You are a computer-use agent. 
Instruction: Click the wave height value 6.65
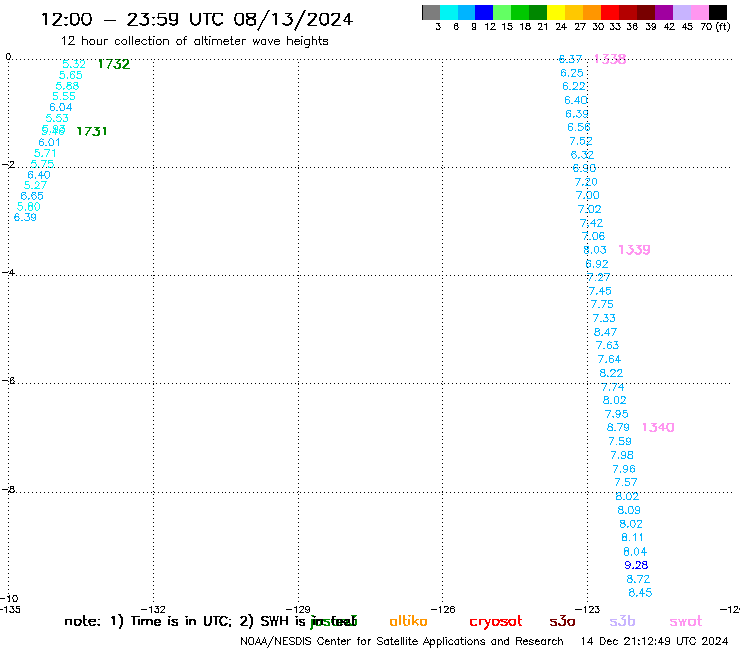[x=32, y=196]
